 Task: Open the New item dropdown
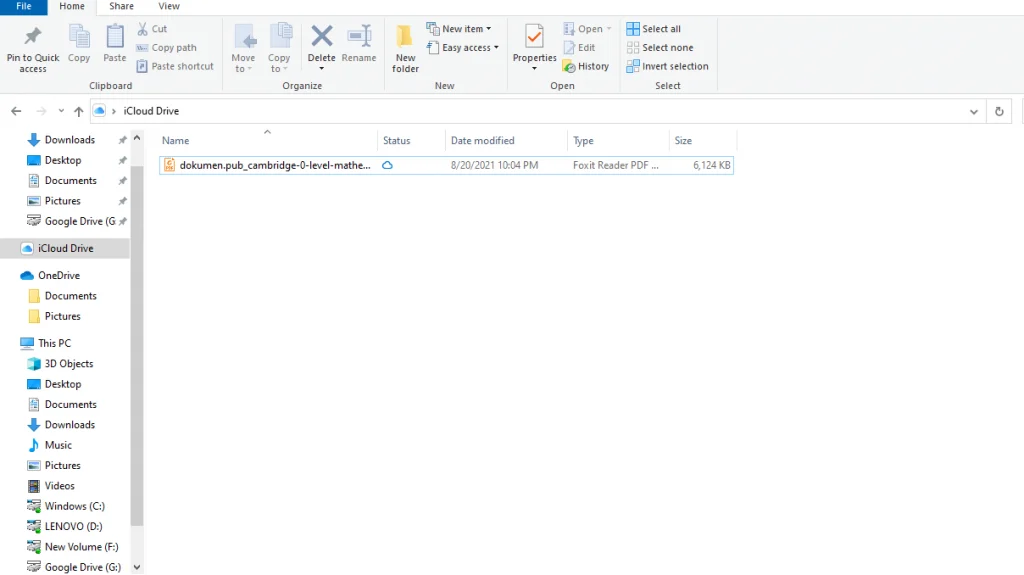click(x=459, y=29)
